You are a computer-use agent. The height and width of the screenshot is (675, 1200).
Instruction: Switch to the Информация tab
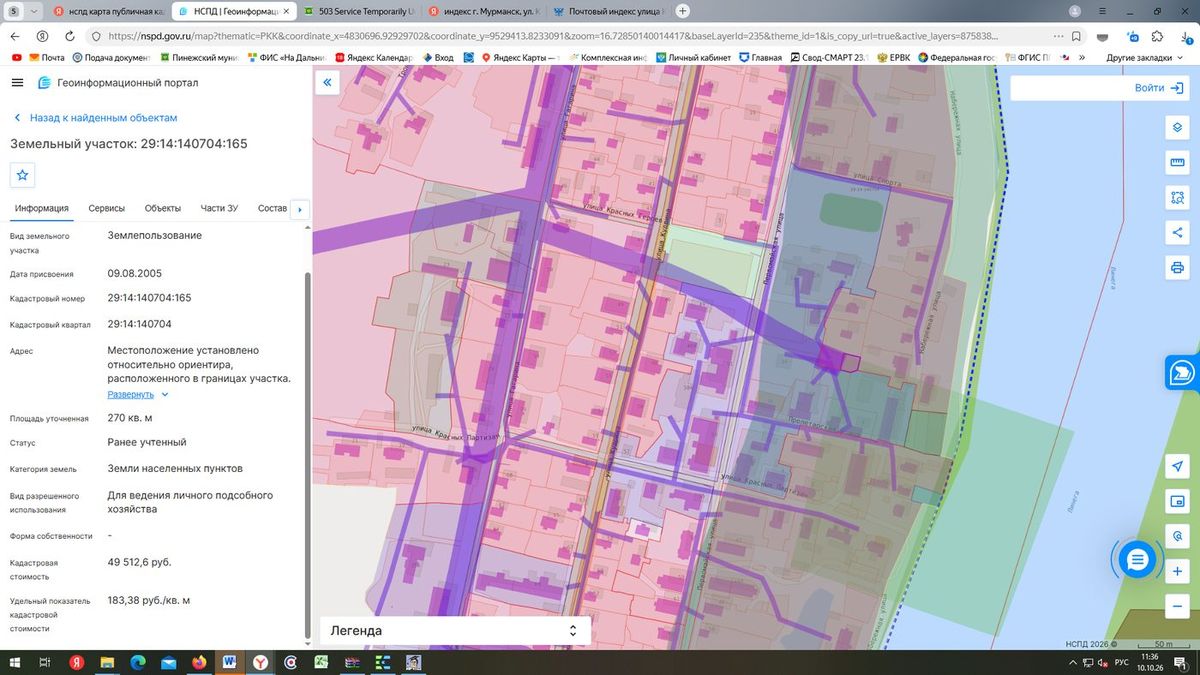click(41, 208)
